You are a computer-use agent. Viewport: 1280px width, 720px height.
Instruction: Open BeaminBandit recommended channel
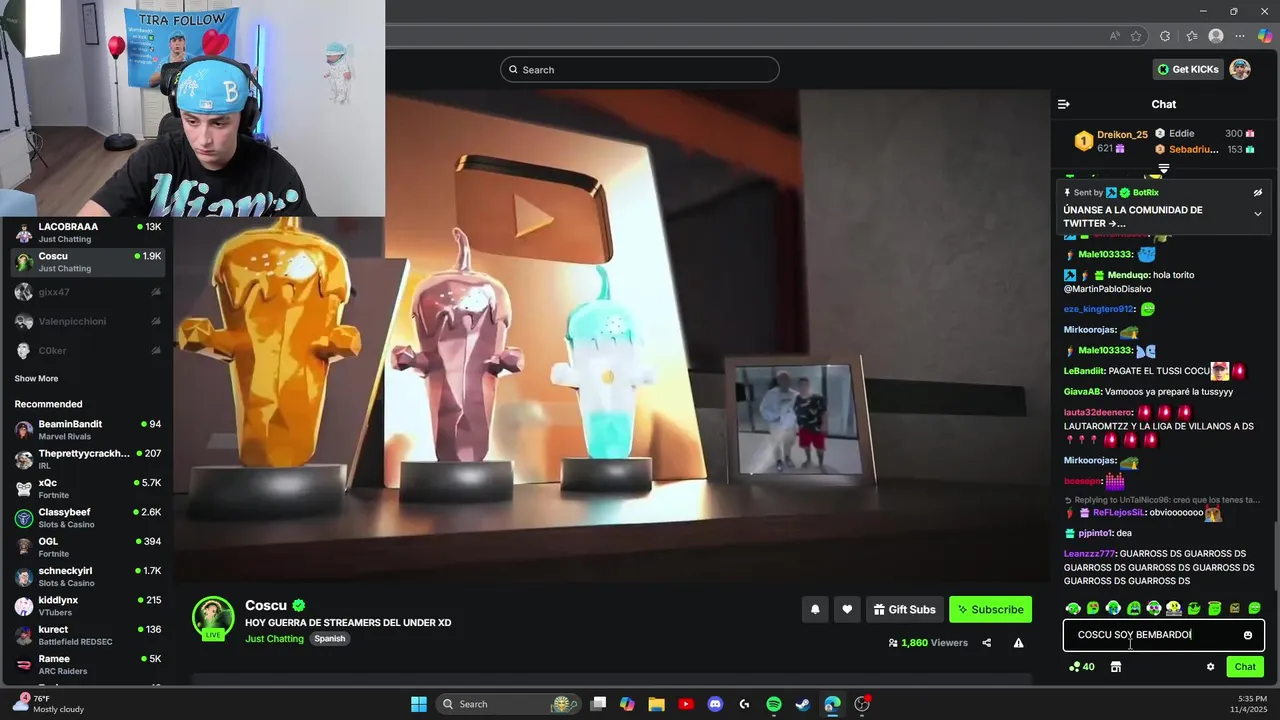click(x=88, y=430)
